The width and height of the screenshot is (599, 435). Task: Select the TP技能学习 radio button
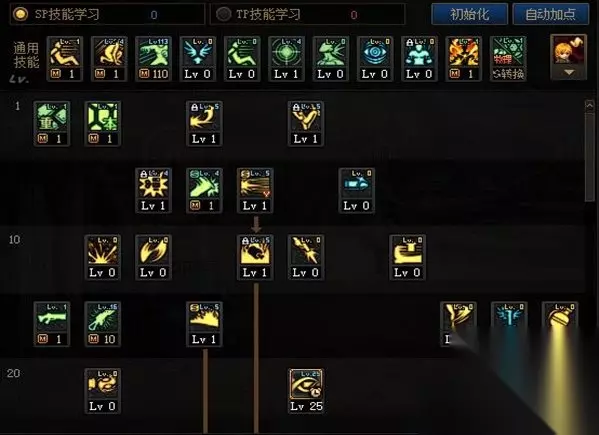point(223,14)
